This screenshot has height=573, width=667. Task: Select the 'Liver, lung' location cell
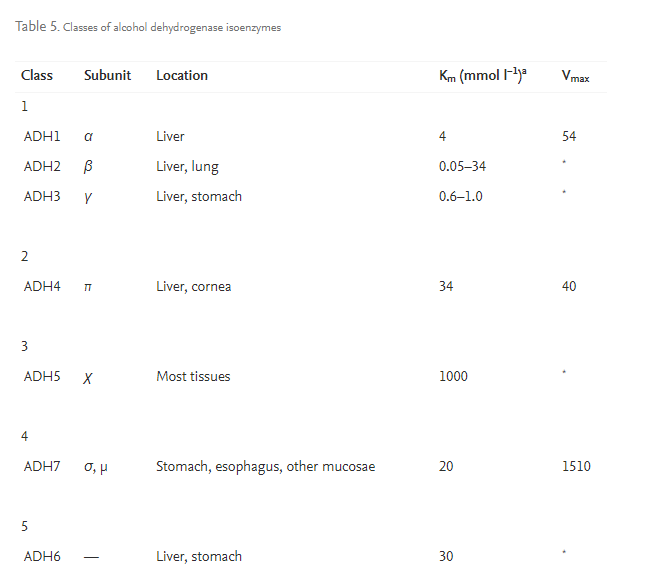point(187,166)
